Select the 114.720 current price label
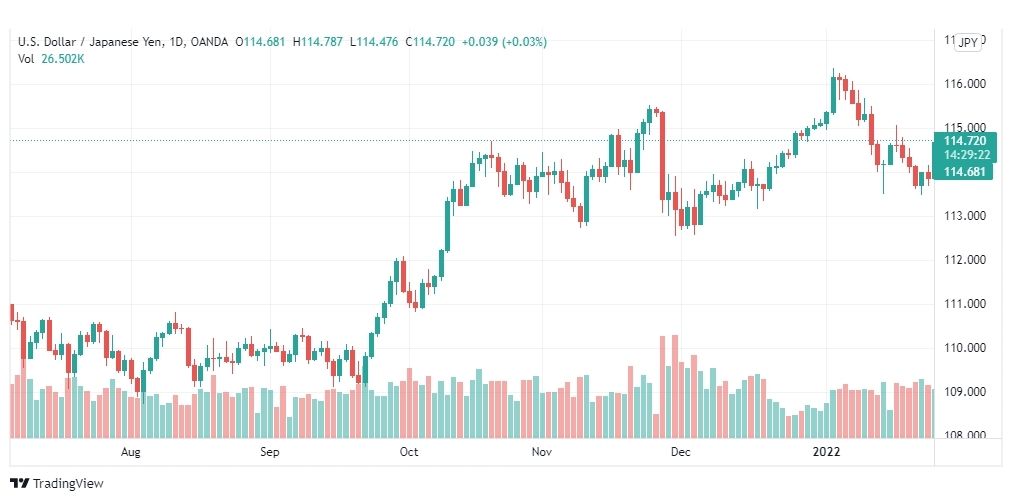Image resolution: width=1012 pixels, height=501 pixels. 964,141
